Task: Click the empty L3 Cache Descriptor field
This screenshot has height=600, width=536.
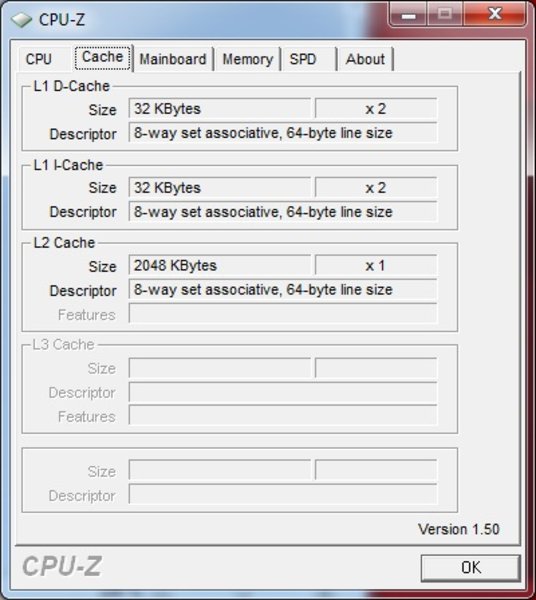Action: (x=283, y=392)
